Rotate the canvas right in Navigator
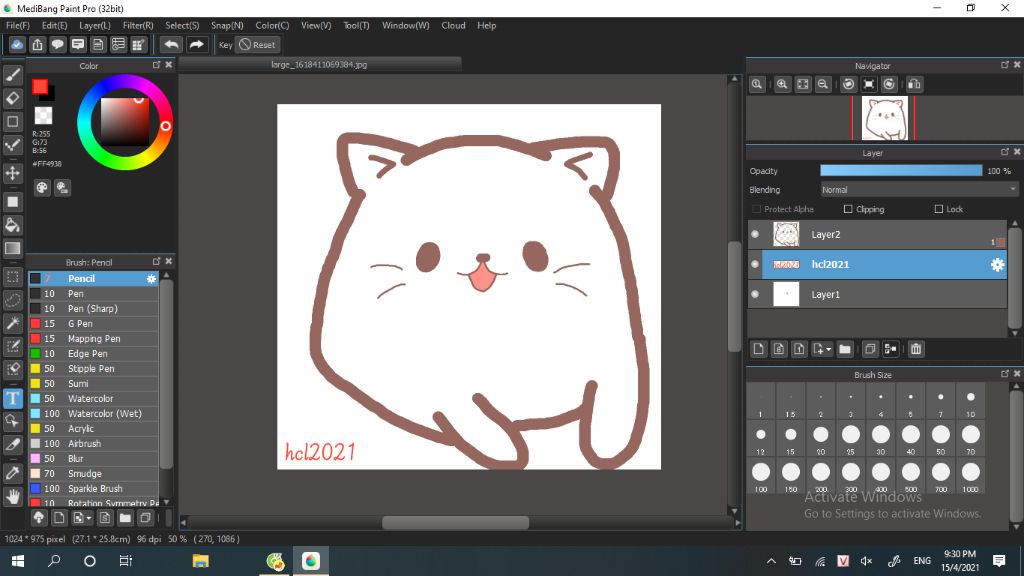 (x=889, y=84)
